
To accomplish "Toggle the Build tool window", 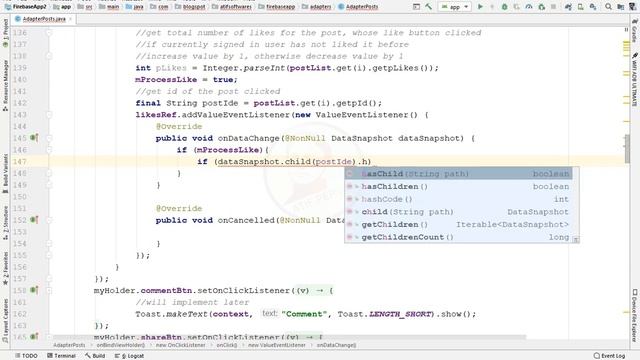I will click(x=95, y=356).
